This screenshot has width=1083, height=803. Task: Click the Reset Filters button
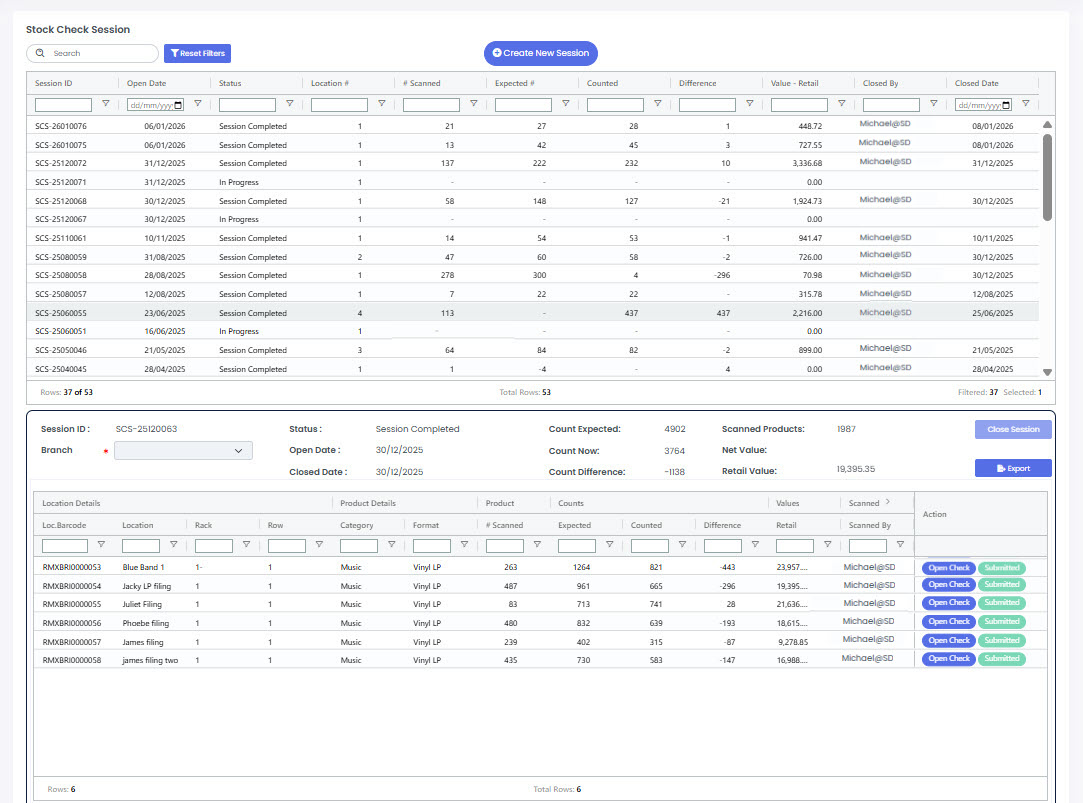(197, 53)
